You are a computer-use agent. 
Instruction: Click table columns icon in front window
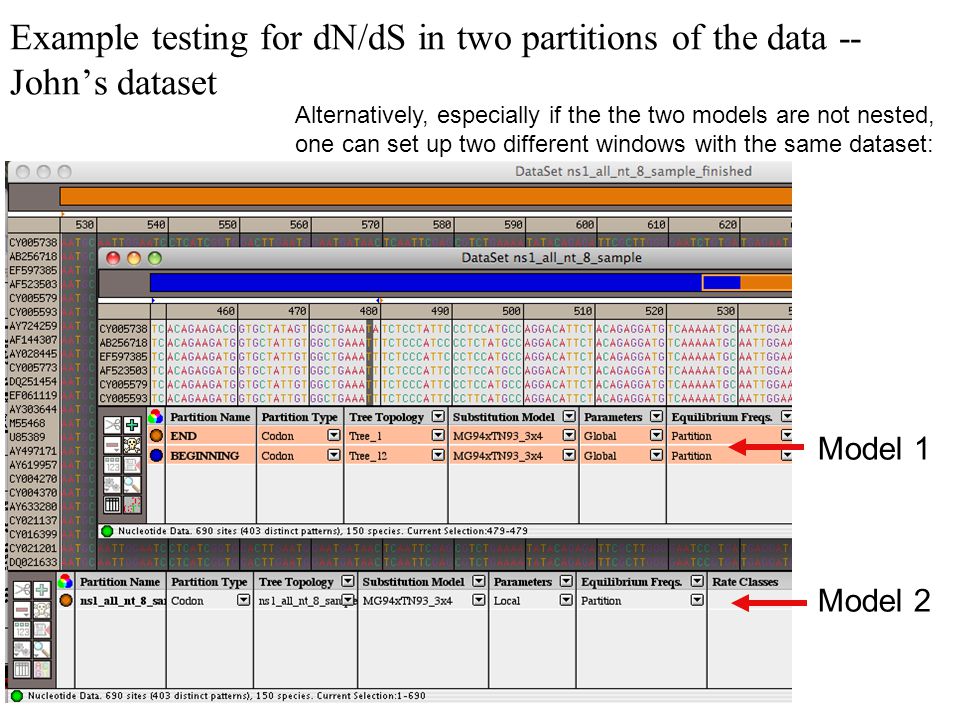click(x=112, y=505)
